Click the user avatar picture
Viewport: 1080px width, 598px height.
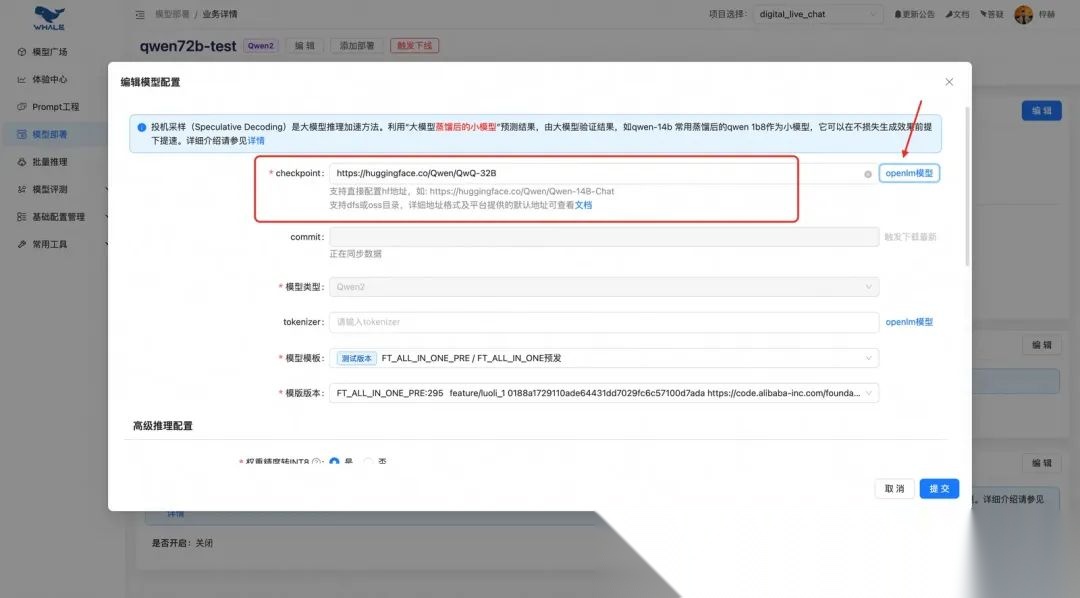tap(1024, 14)
